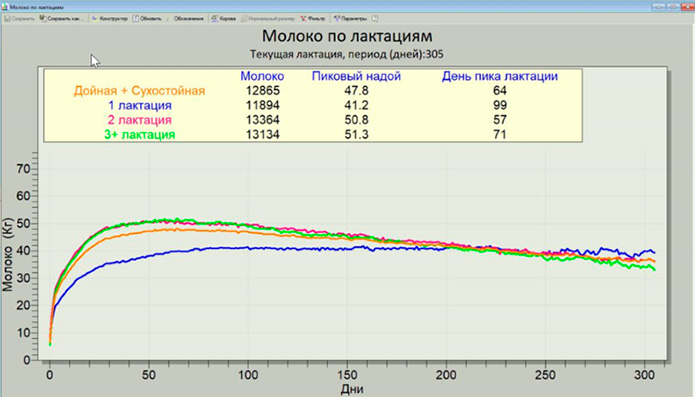Click peak yield value 41.2
This screenshot has height=397, width=695.
356,105
